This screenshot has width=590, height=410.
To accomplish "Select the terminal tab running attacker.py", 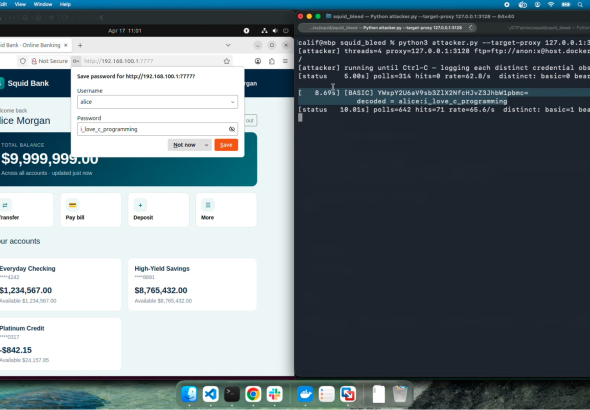I will pyautogui.click(x=387, y=28).
